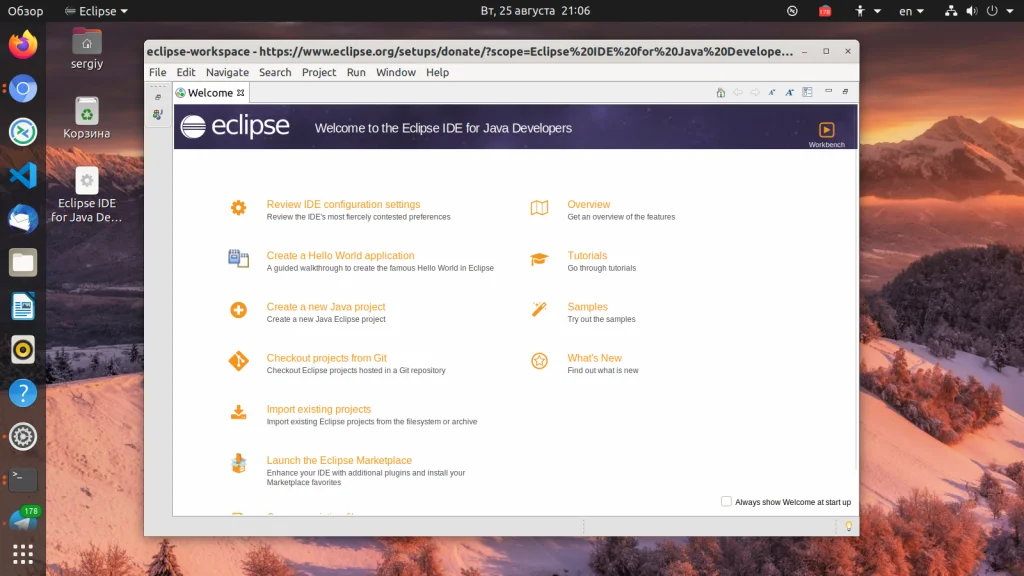Click the customize page layout icon
1024x576 pixels.
(807, 92)
